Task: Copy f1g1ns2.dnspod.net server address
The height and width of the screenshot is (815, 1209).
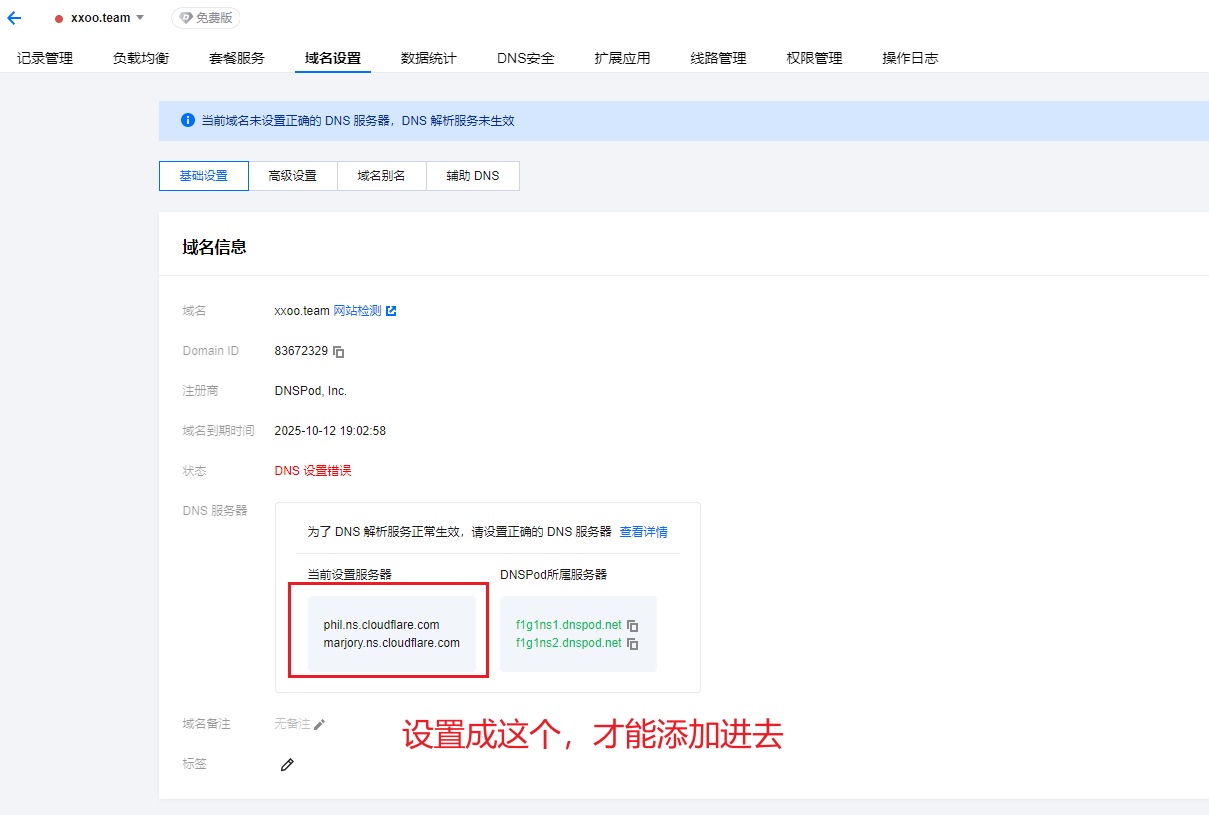Action: click(x=632, y=644)
